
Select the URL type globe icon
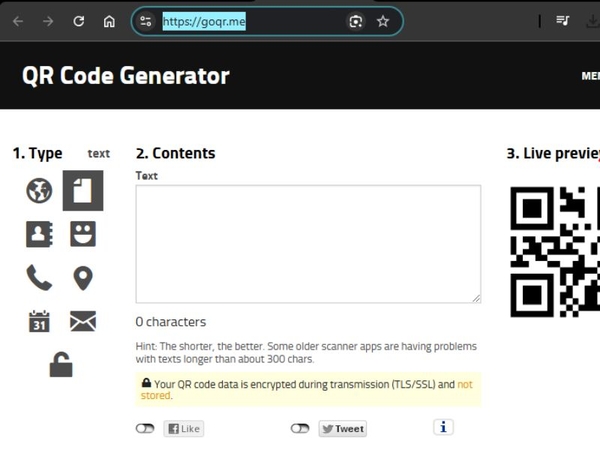pos(39,191)
